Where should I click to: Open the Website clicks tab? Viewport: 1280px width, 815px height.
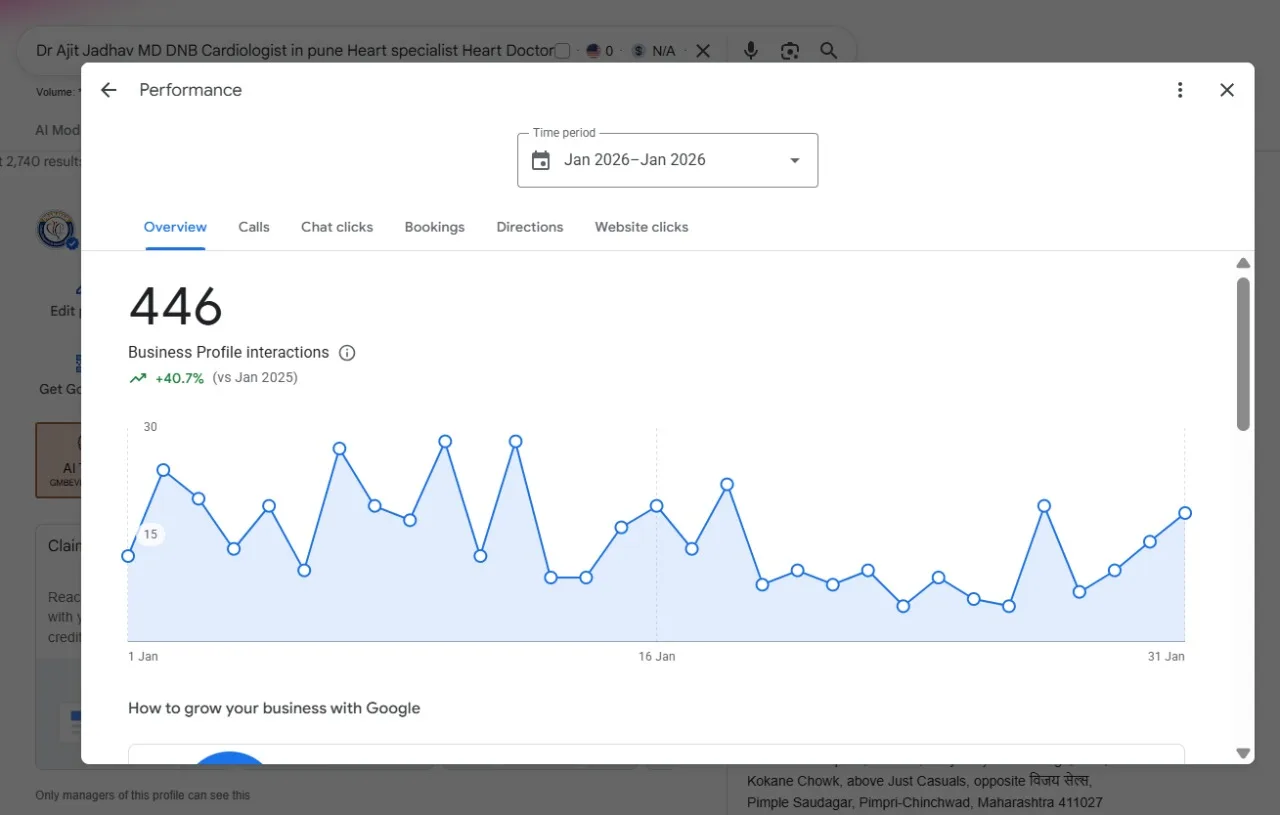(641, 227)
